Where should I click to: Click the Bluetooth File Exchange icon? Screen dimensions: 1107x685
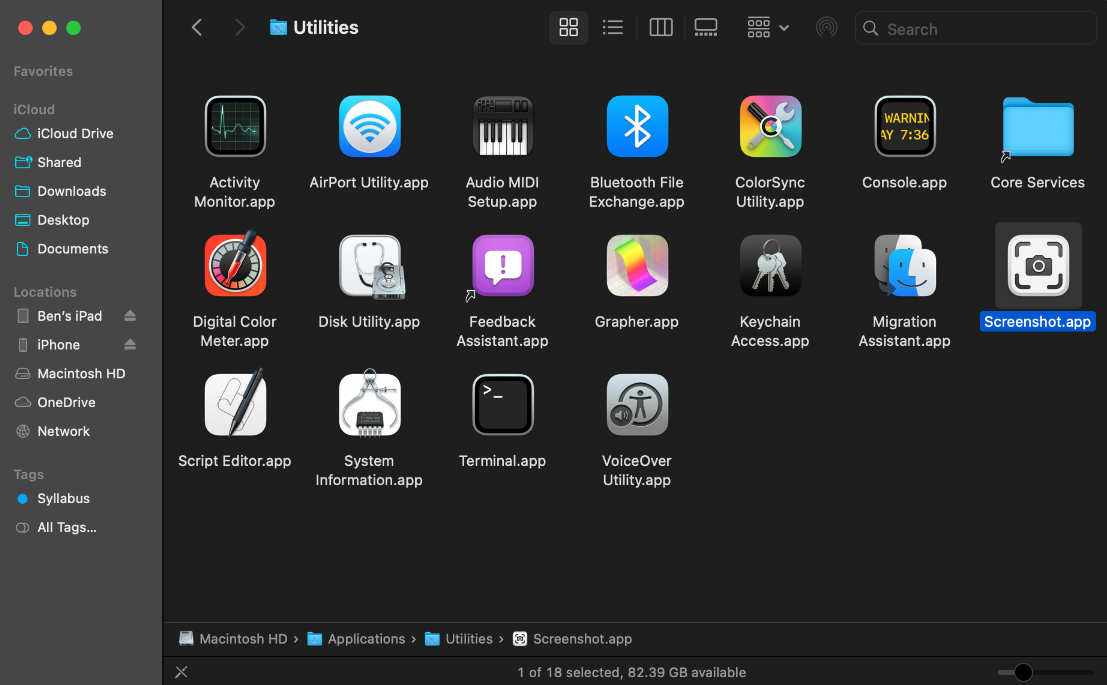[636, 127]
